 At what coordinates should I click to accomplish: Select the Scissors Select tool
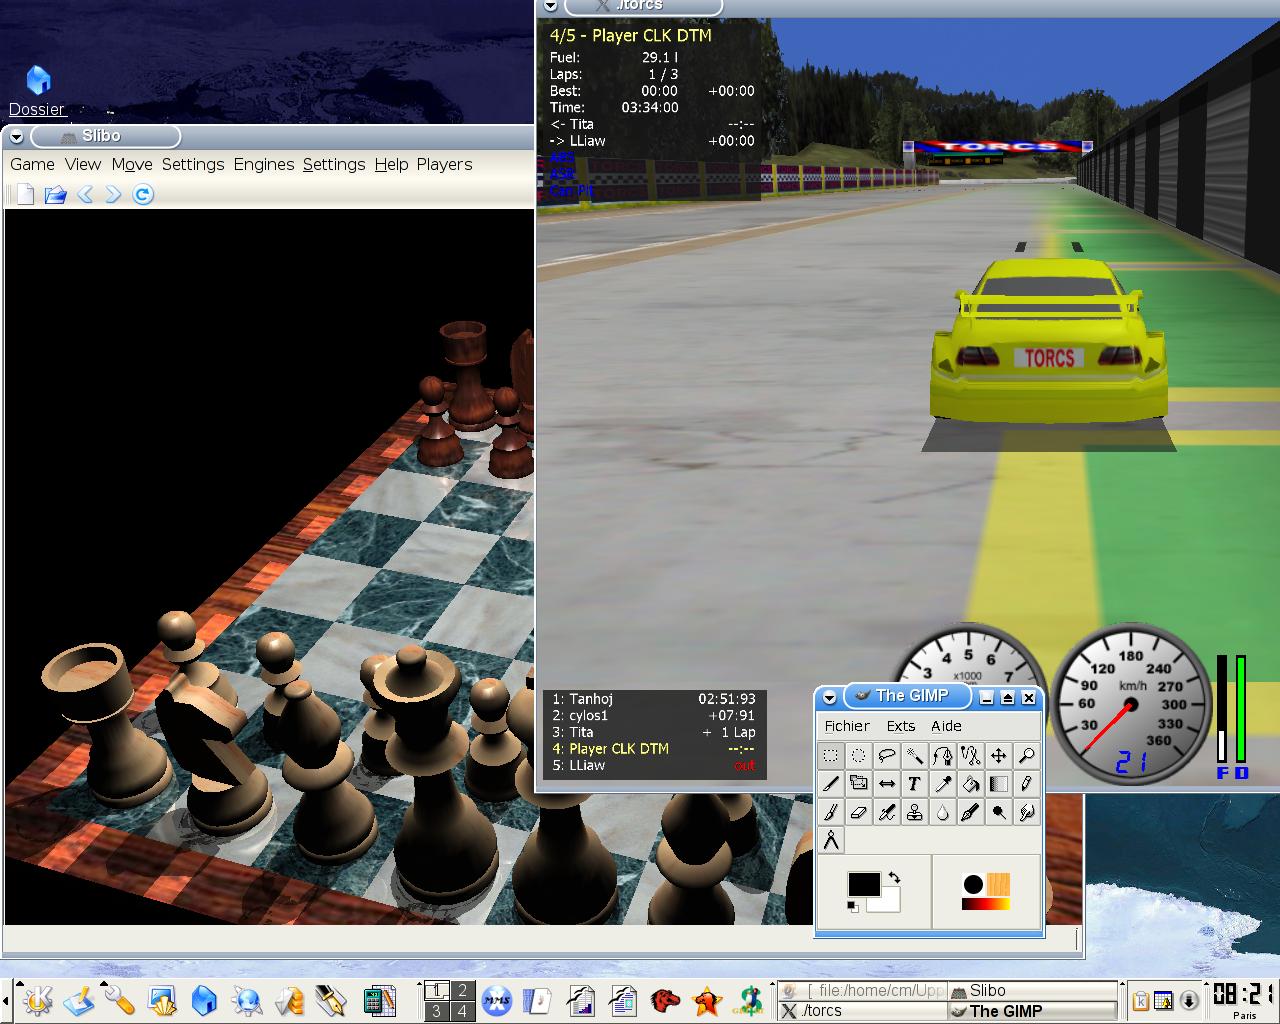coord(970,756)
